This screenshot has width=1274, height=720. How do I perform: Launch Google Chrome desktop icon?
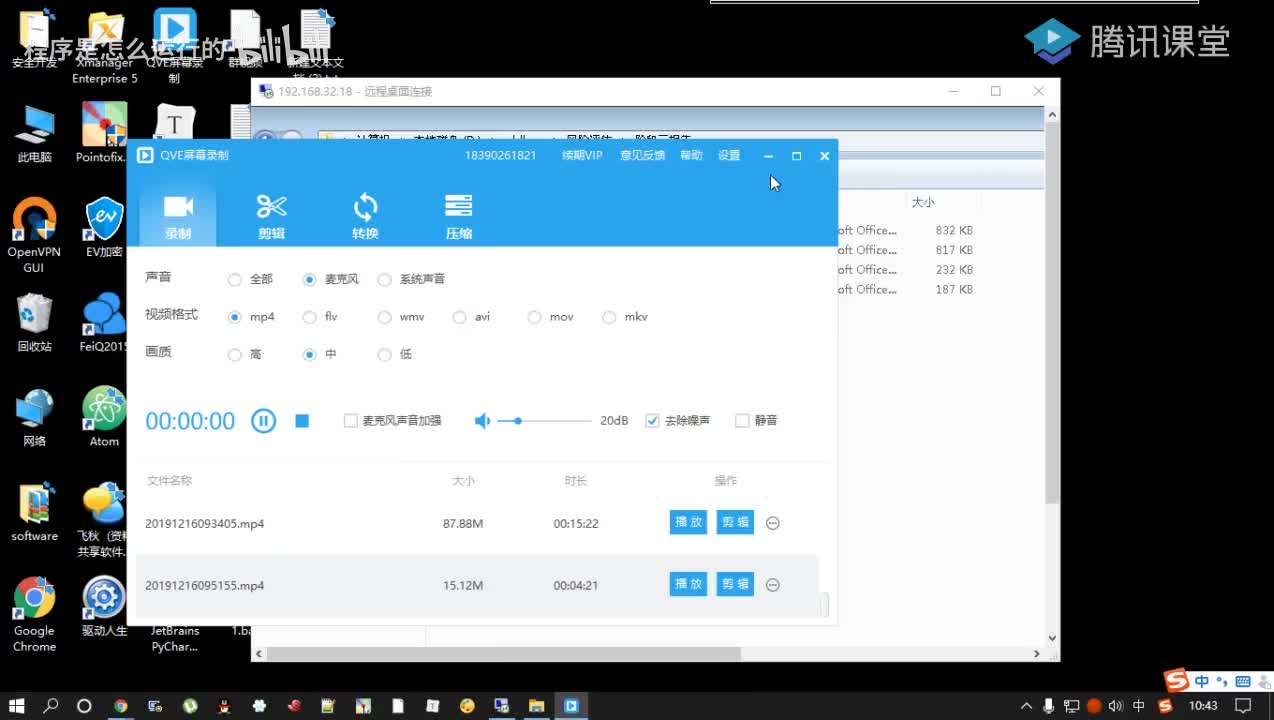pos(35,615)
